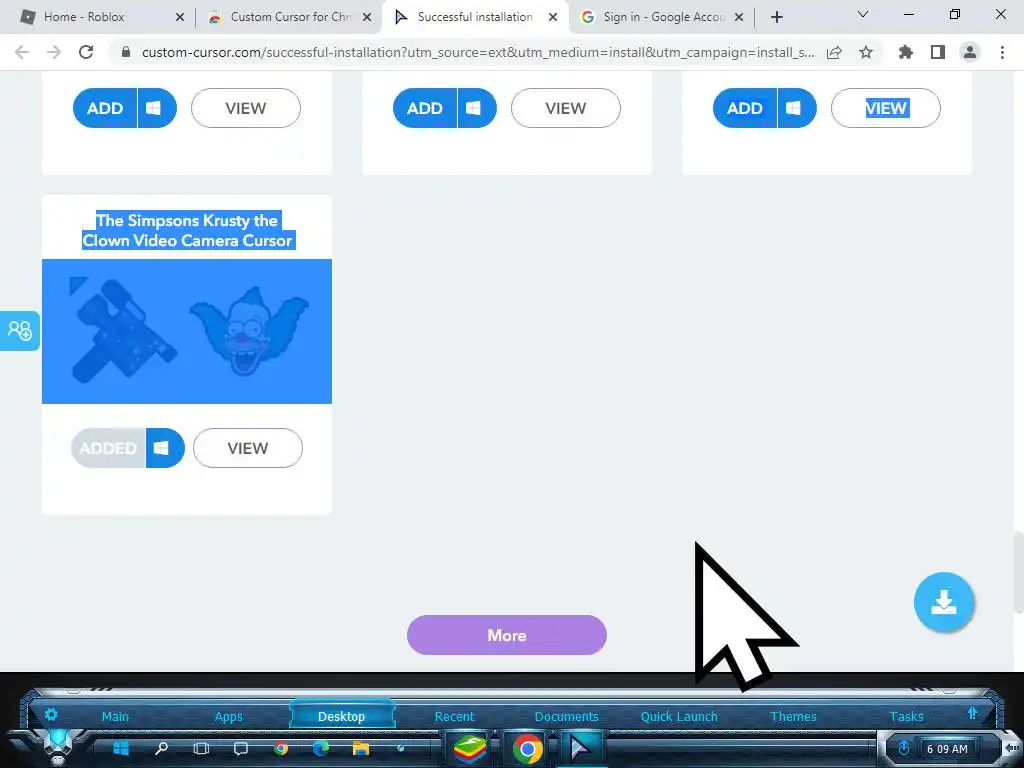The height and width of the screenshot is (768, 1024).
Task: Close the Successful installation tab
Action: click(553, 17)
